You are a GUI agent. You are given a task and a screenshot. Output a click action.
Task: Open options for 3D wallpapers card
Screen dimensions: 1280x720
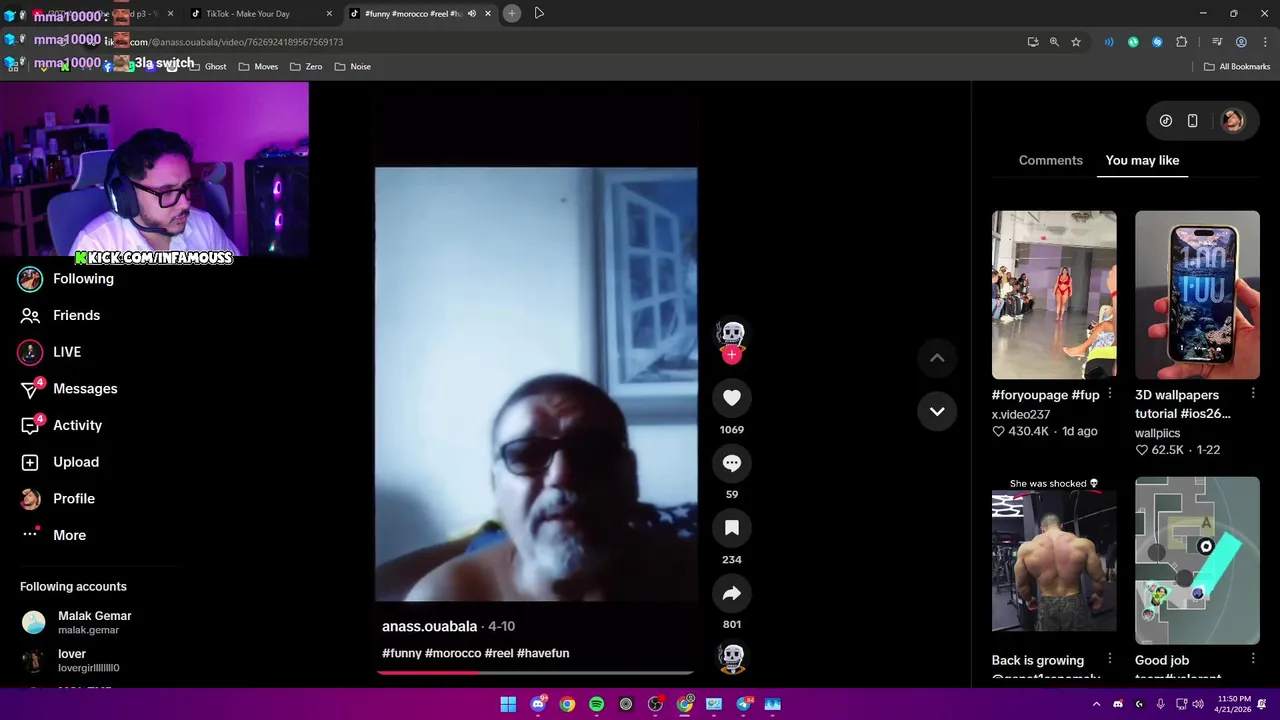click(1253, 394)
